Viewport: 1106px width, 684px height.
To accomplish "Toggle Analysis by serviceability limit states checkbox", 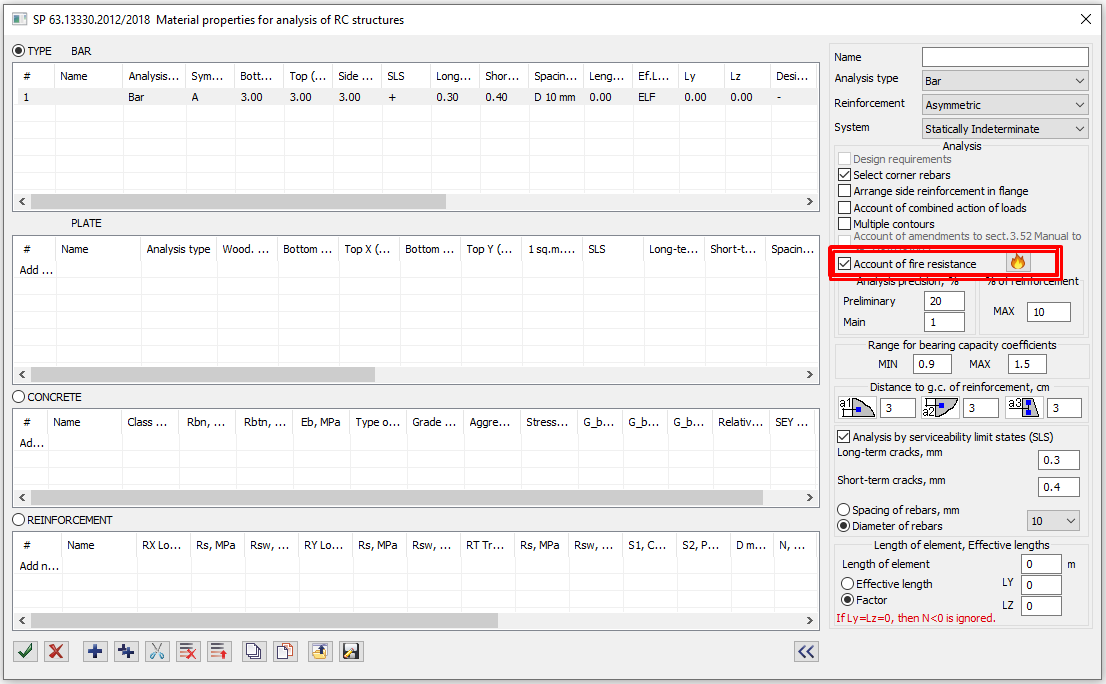I will [843, 437].
